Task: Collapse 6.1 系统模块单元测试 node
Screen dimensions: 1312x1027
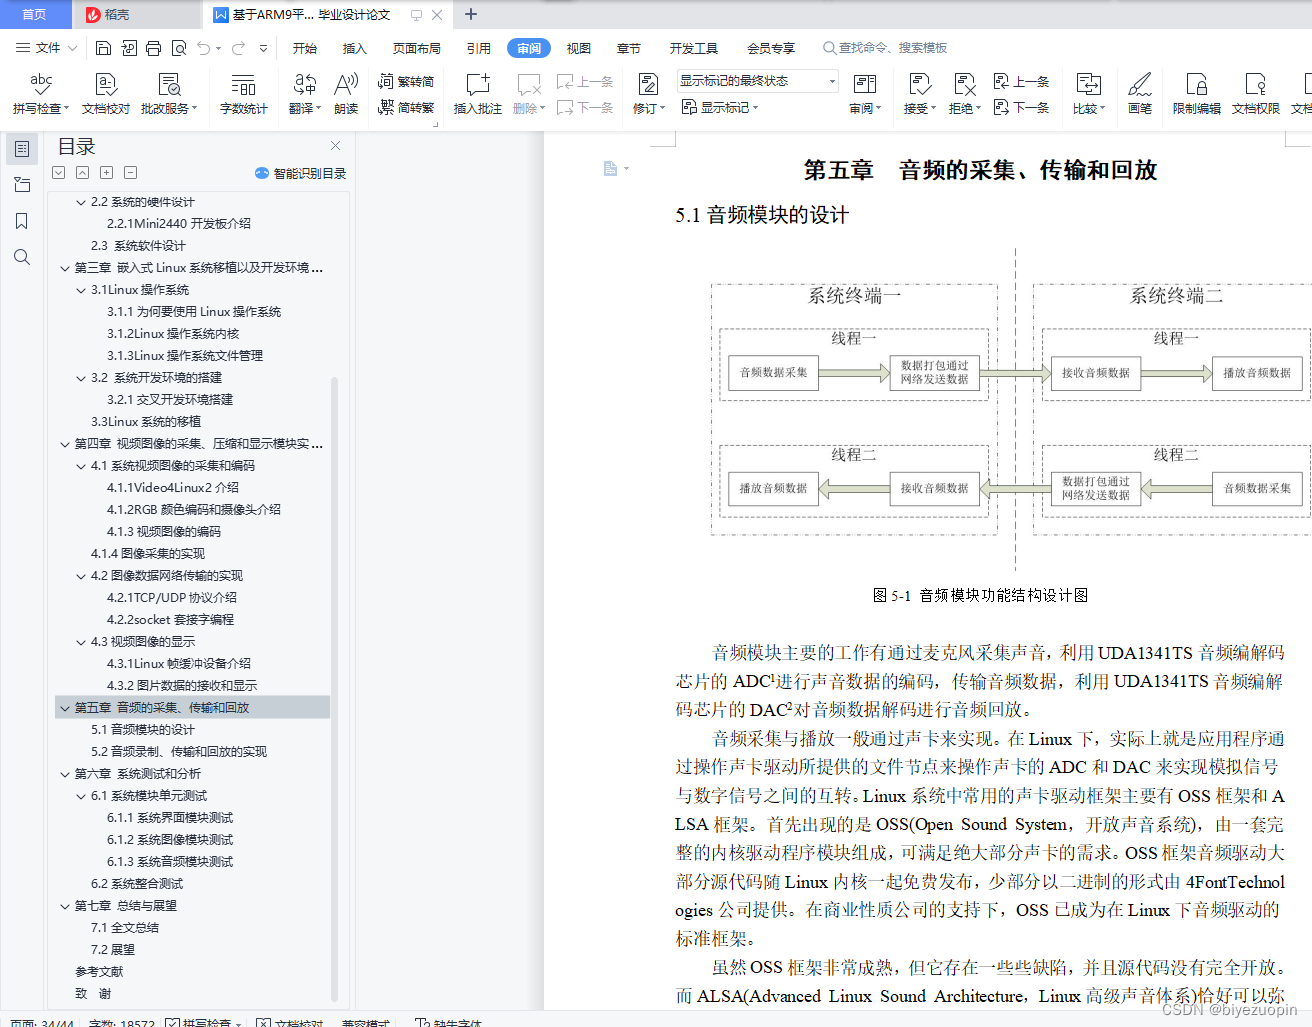Action: tap(81, 796)
